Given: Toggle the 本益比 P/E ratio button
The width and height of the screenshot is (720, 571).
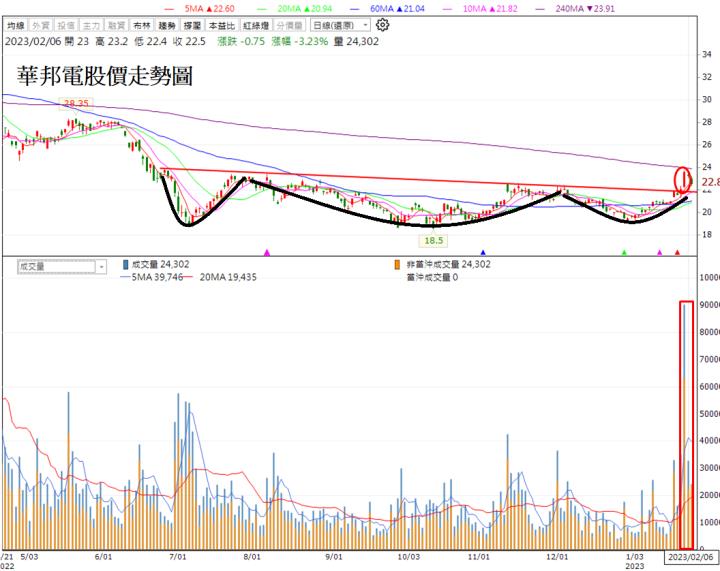Looking at the screenshot, I should tap(222, 25).
